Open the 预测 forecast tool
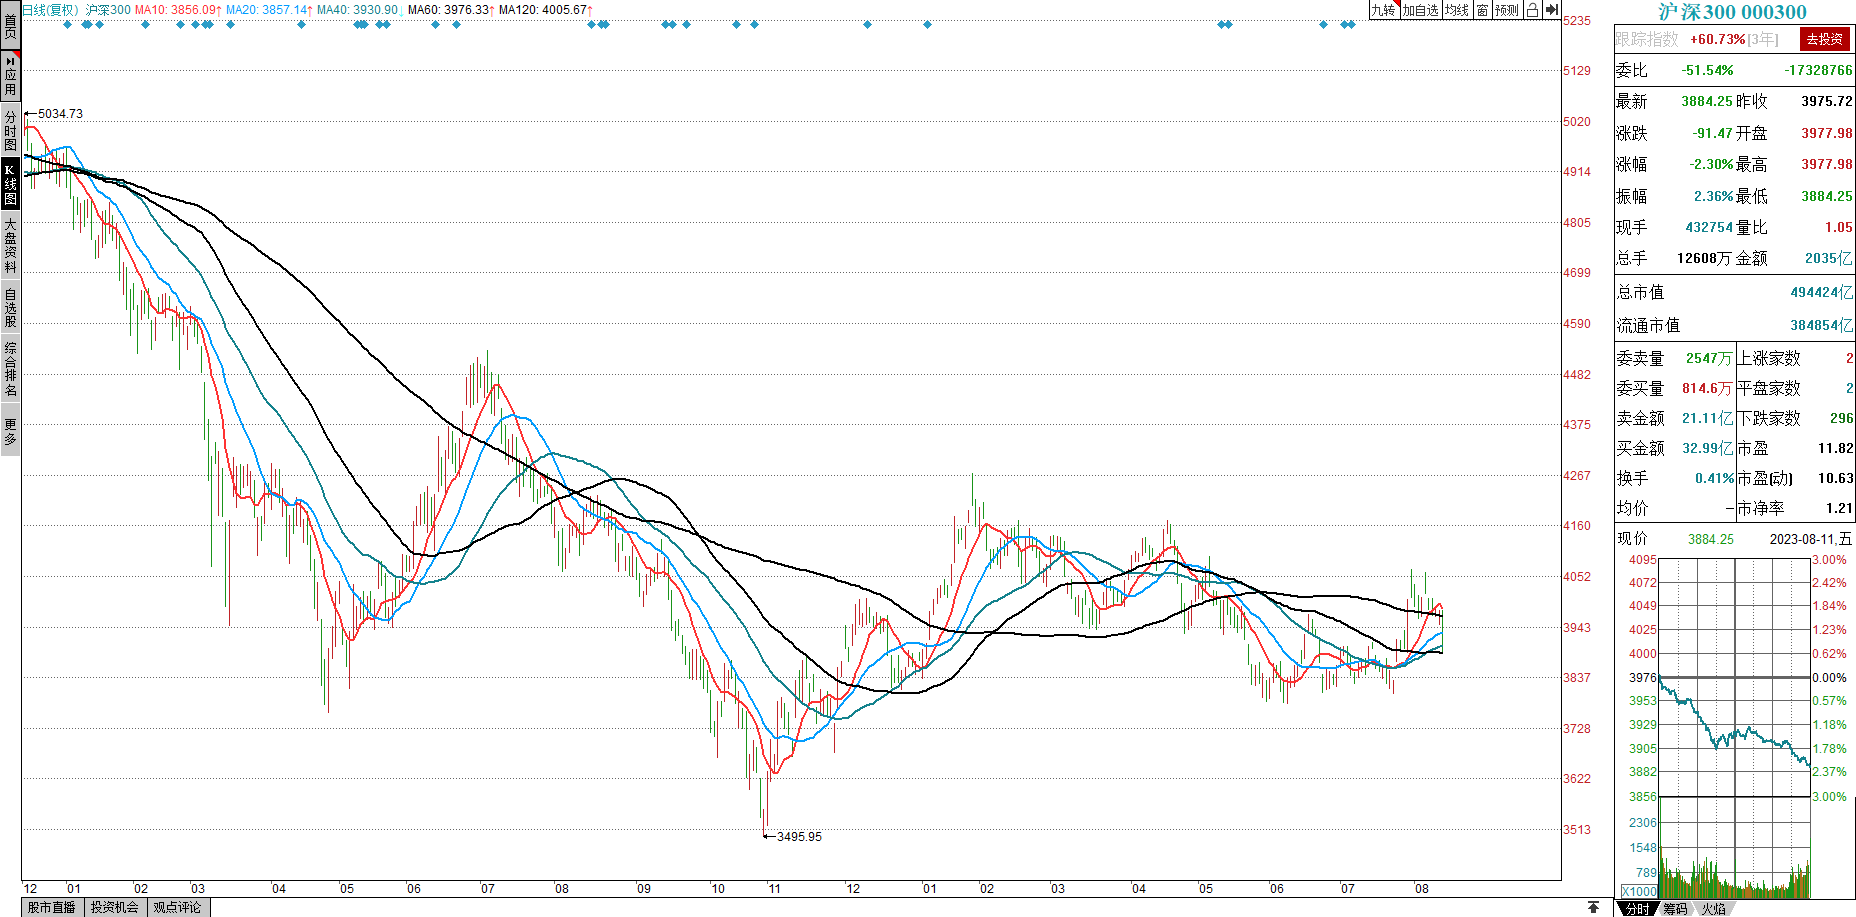The image size is (1856, 917). click(1507, 10)
